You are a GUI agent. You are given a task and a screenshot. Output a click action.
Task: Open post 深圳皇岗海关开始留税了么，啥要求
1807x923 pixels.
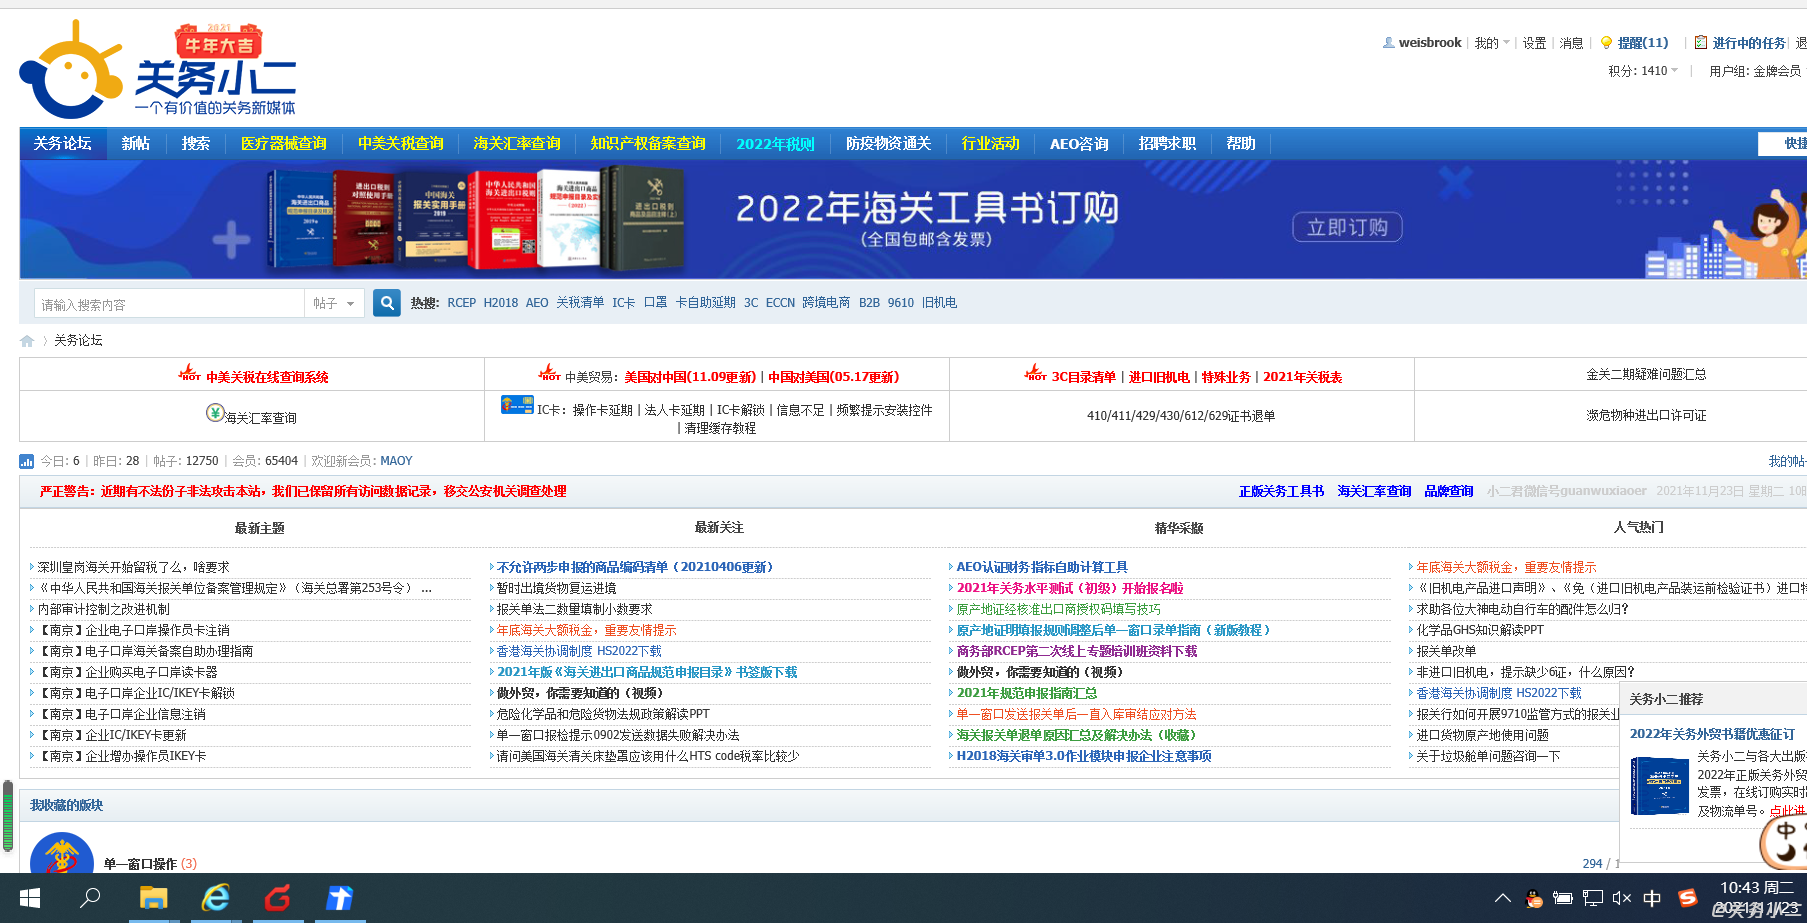click(x=133, y=567)
